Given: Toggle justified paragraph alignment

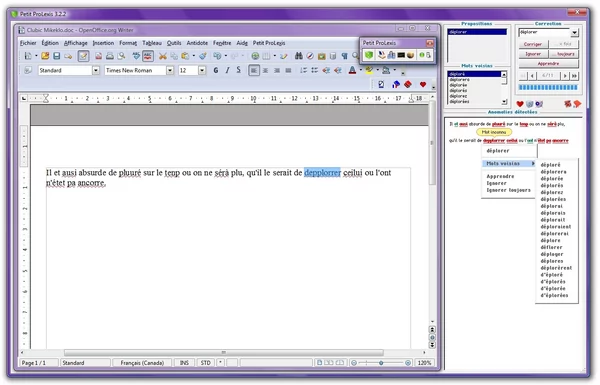Looking at the screenshot, I should pos(288,70).
